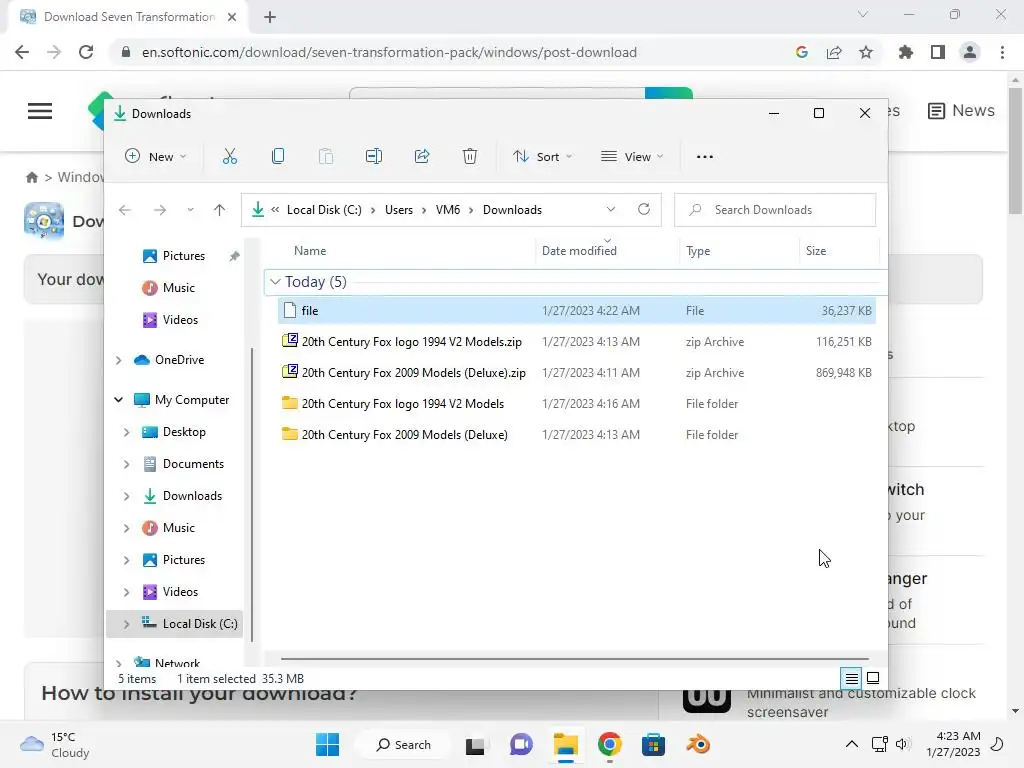Click the Rename icon in Explorer toolbar
Screen dimensions: 1024x768
(374, 156)
